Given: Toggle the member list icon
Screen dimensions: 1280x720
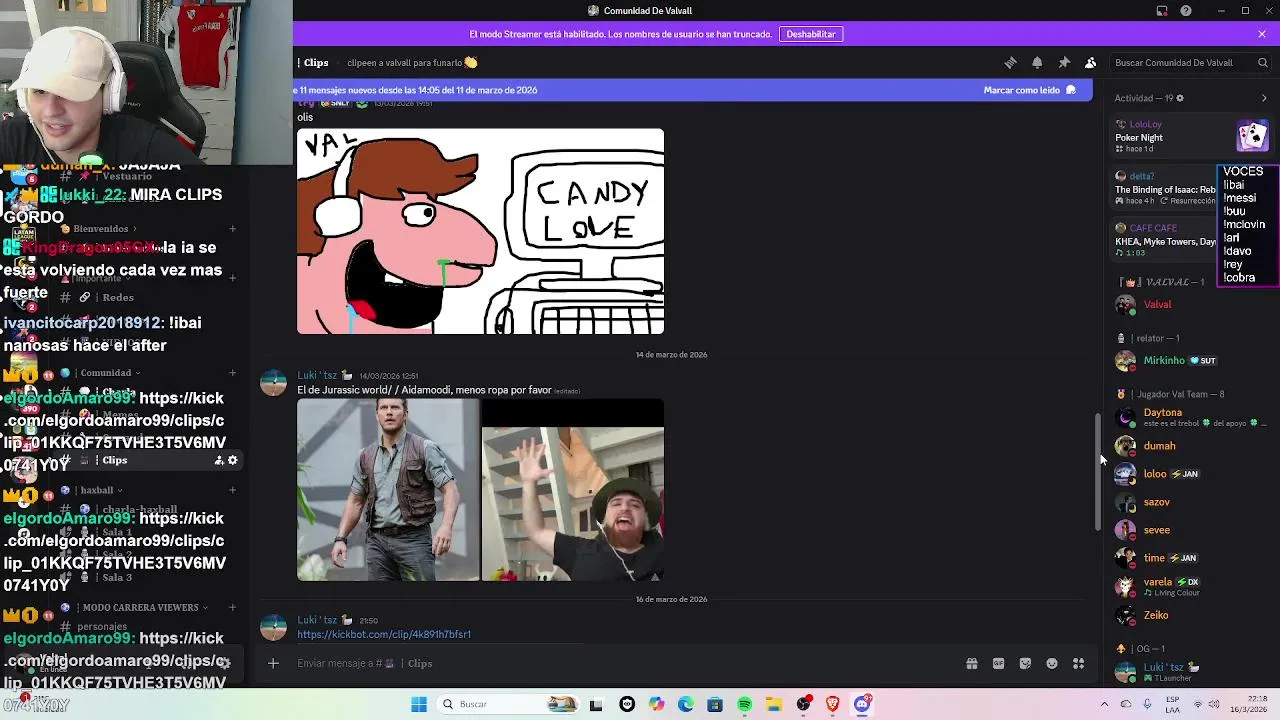Looking at the screenshot, I should pos(1091,62).
